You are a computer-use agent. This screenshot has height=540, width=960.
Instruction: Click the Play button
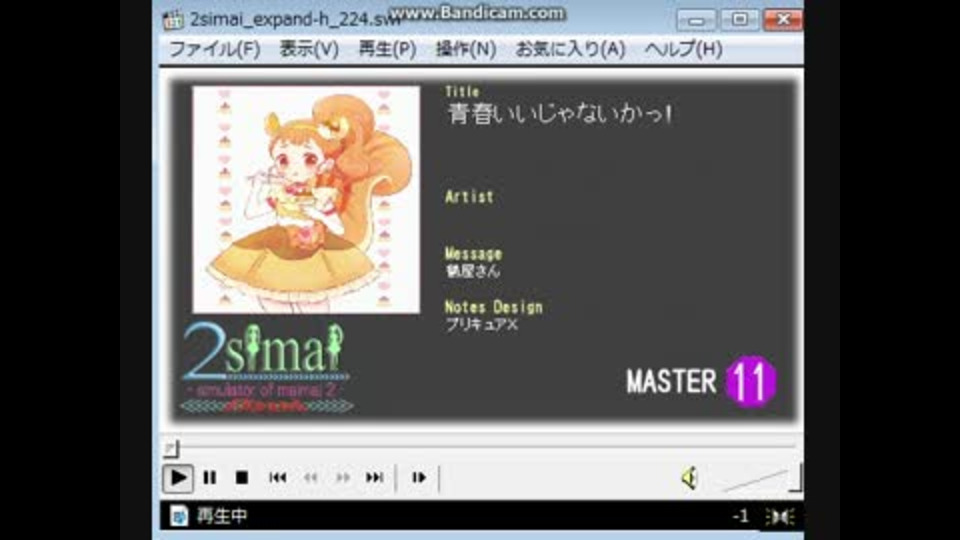click(x=178, y=478)
